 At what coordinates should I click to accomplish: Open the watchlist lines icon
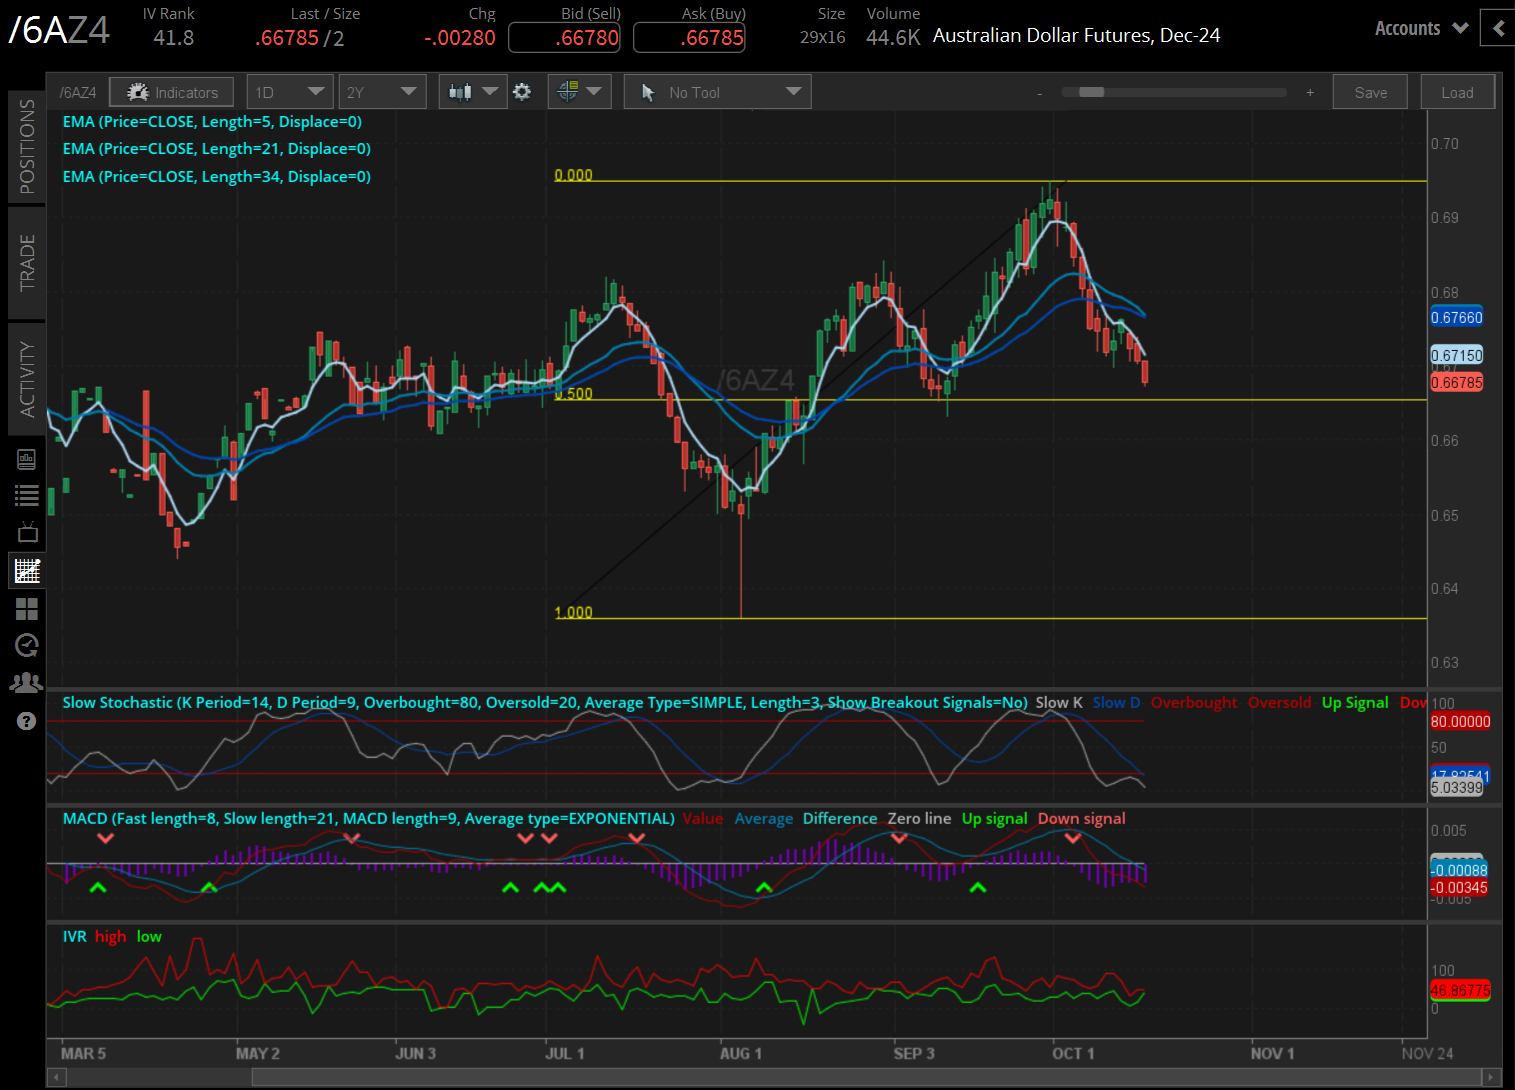(x=27, y=495)
